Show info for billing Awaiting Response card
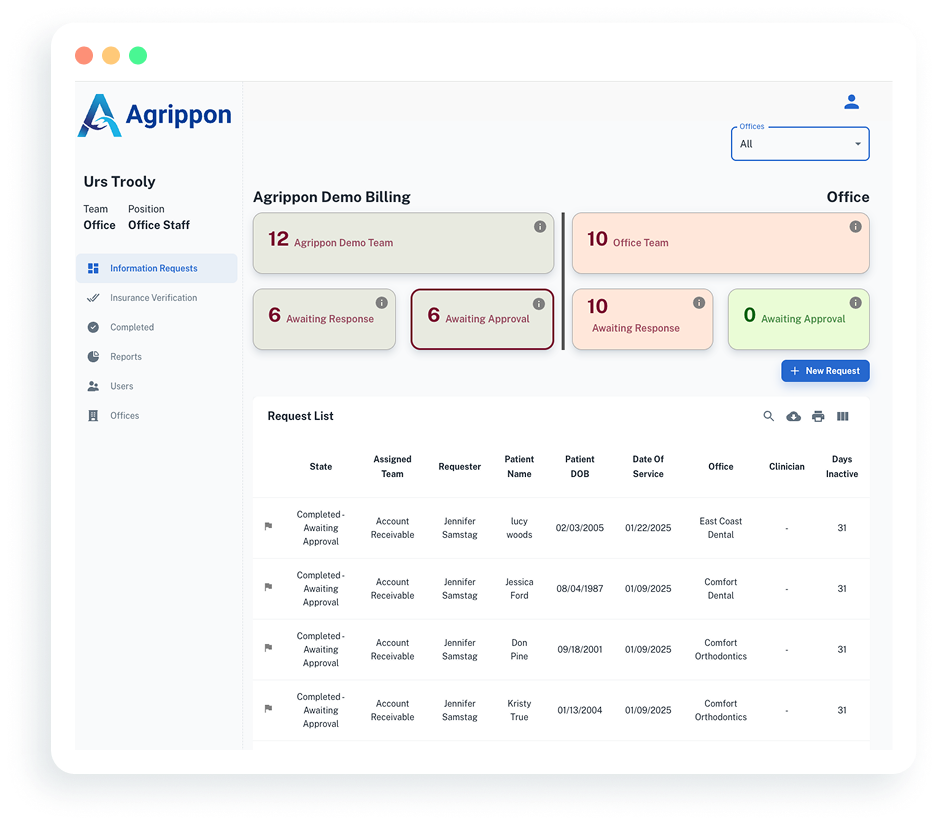938x824 pixels. tap(381, 303)
